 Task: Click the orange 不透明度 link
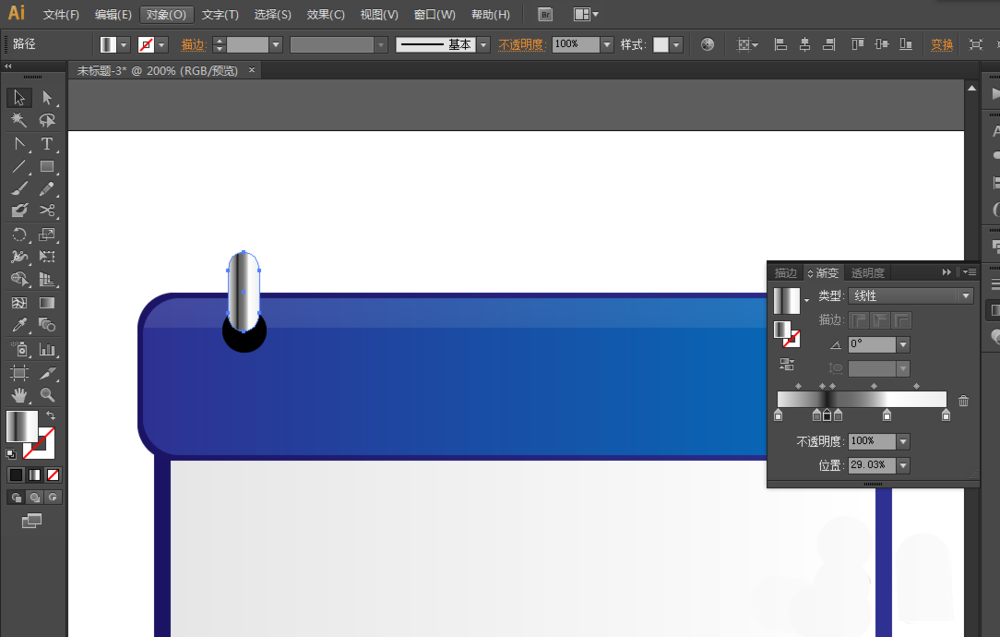521,45
